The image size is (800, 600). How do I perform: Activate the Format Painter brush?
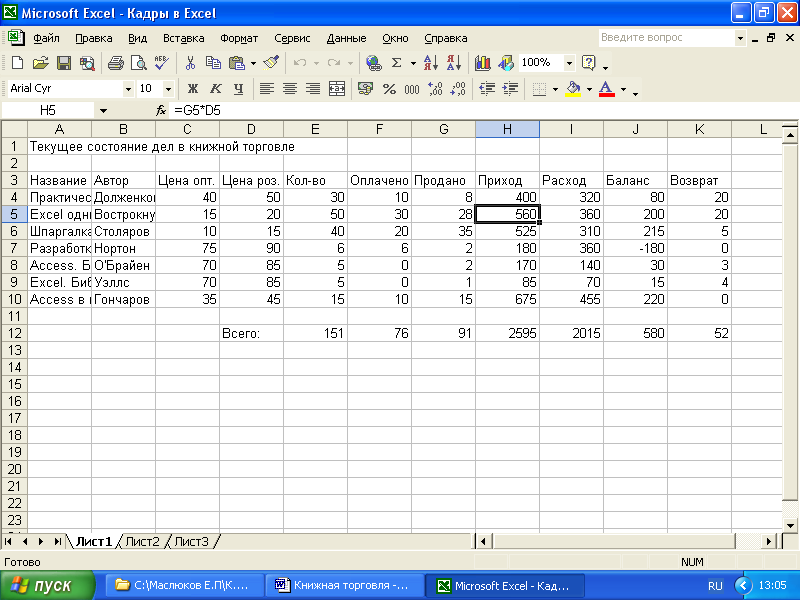[x=271, y=63]
